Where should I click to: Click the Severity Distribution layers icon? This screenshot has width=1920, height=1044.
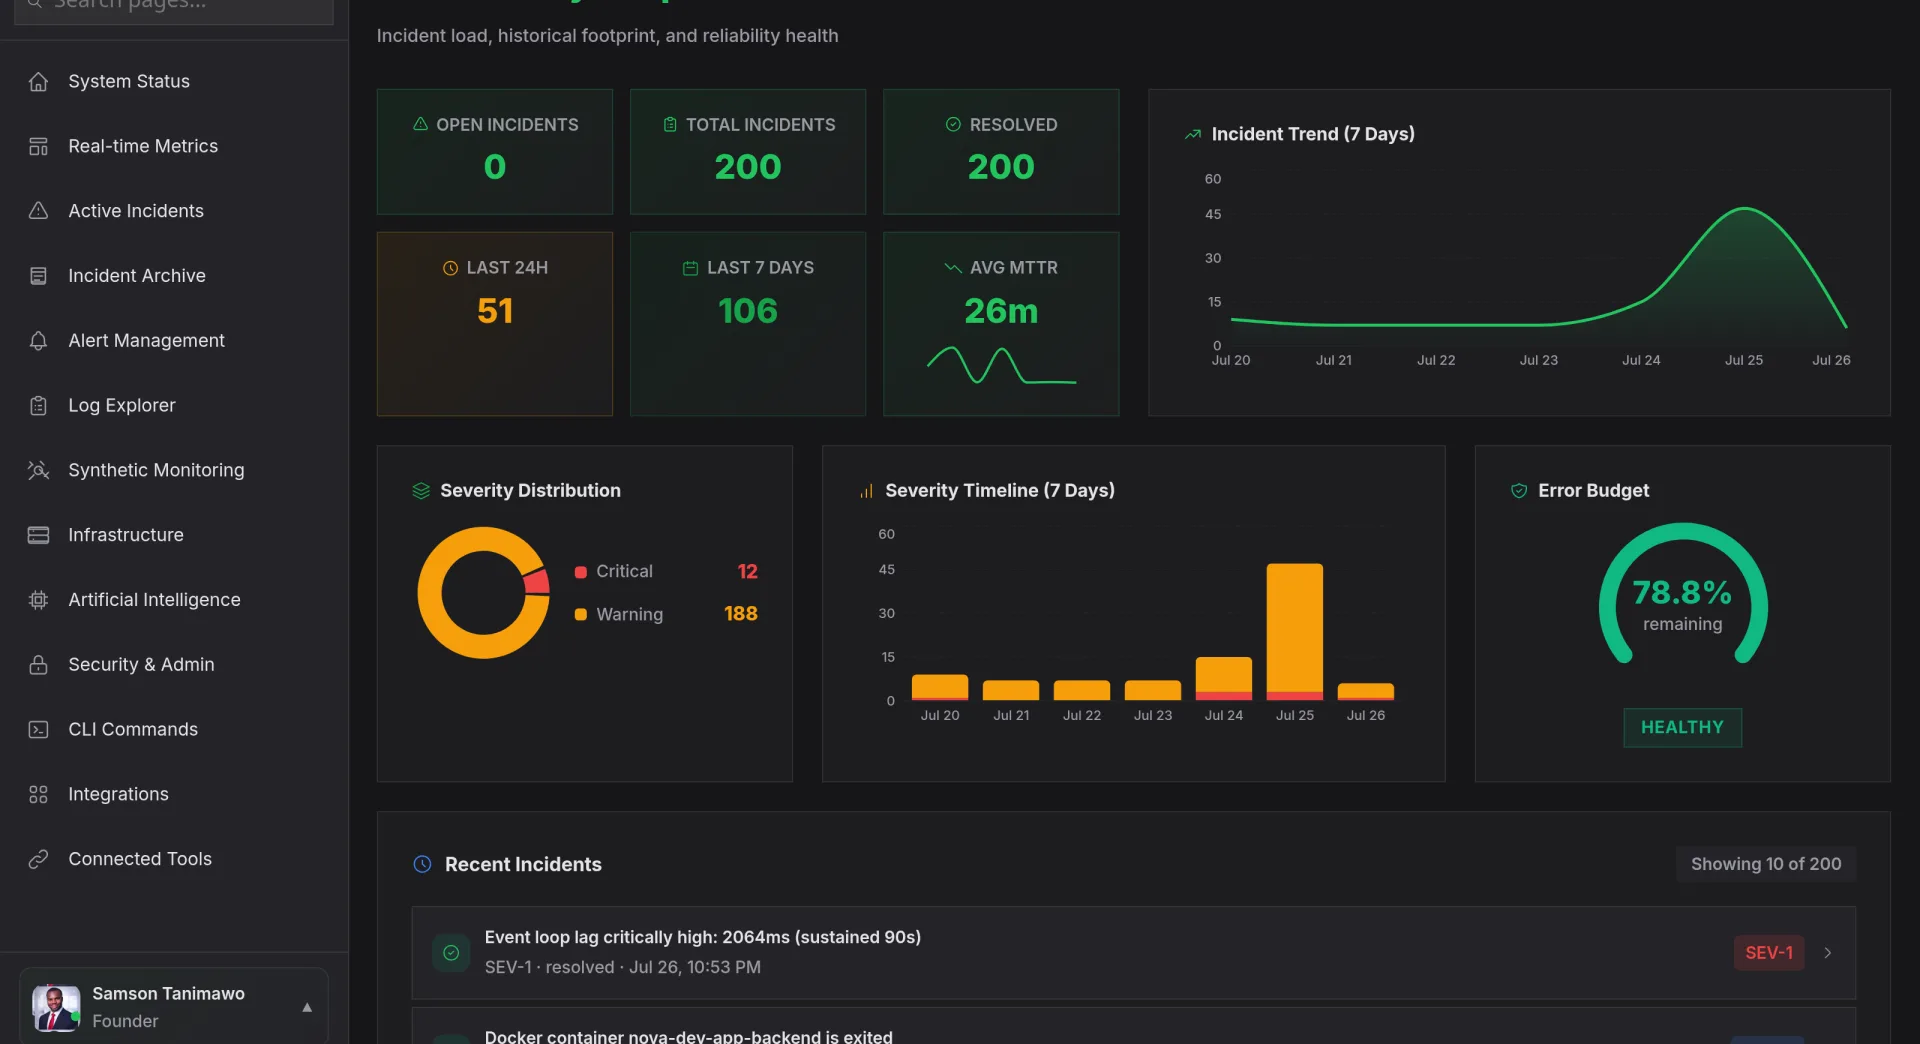click(x=421, y=491)
